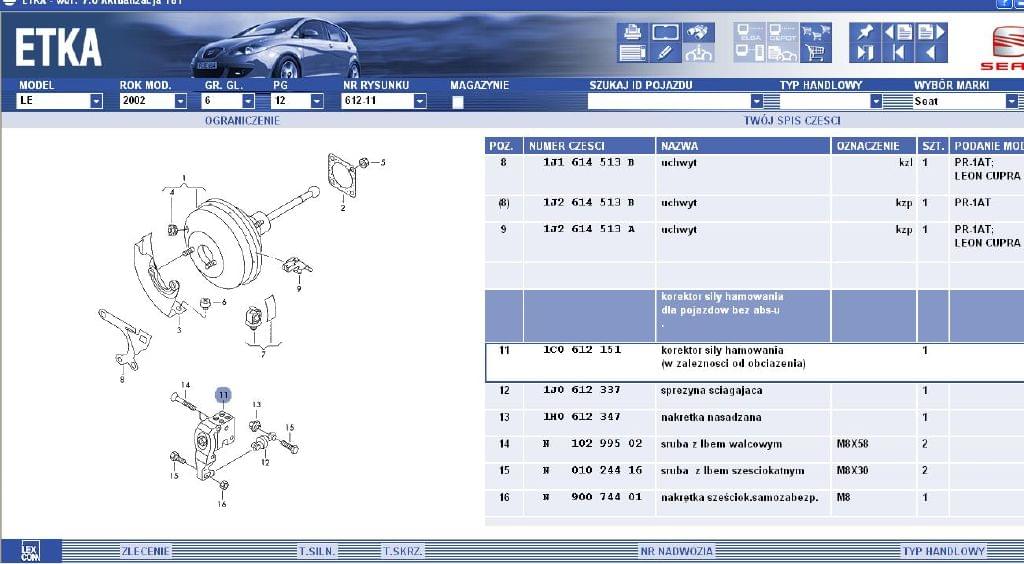This screenshot has width=1024, height=564.
Task: Open the MODEL dropdown showing LE
Action: click(96, 101)
